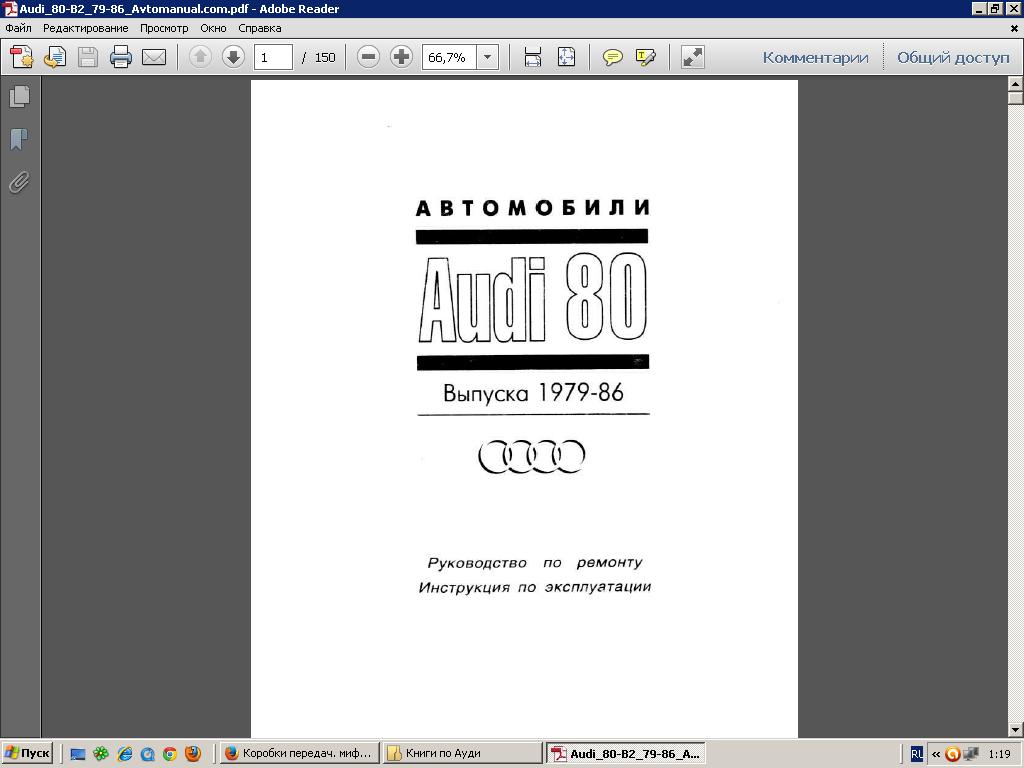Click the Zoom out minus button
The height and width of the screenshot is (768, 1024).
(368, 57)
